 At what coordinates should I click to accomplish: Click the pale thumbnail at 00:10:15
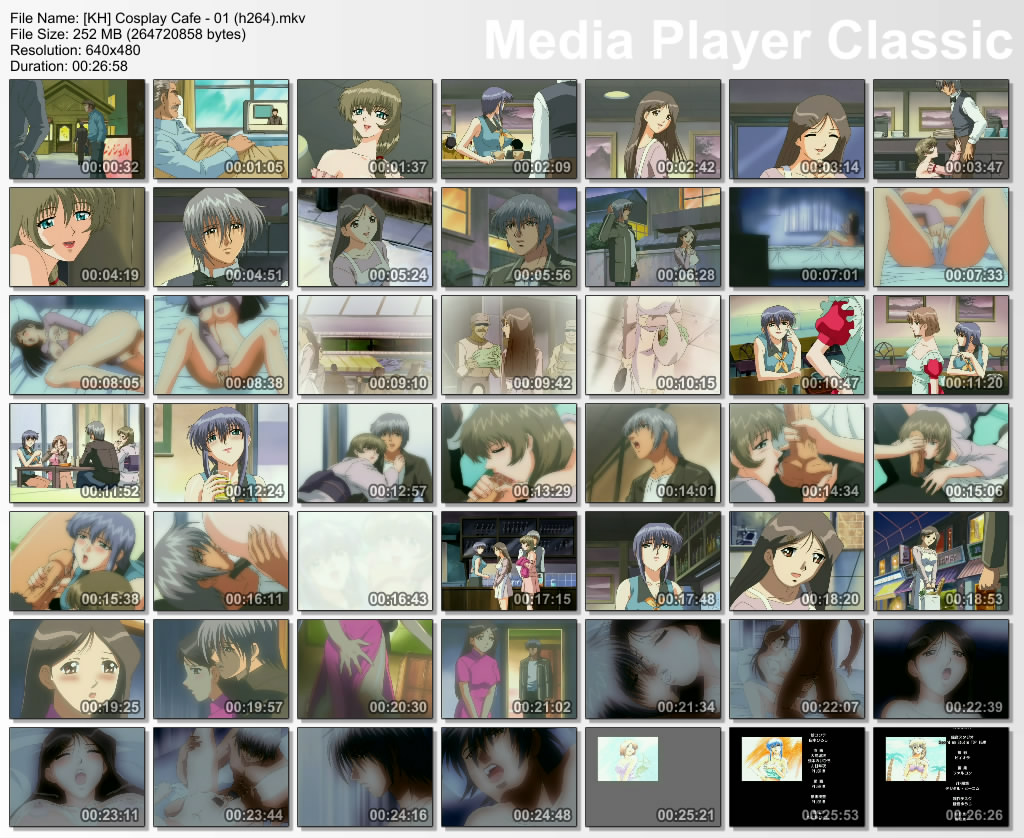coord(653,346)
